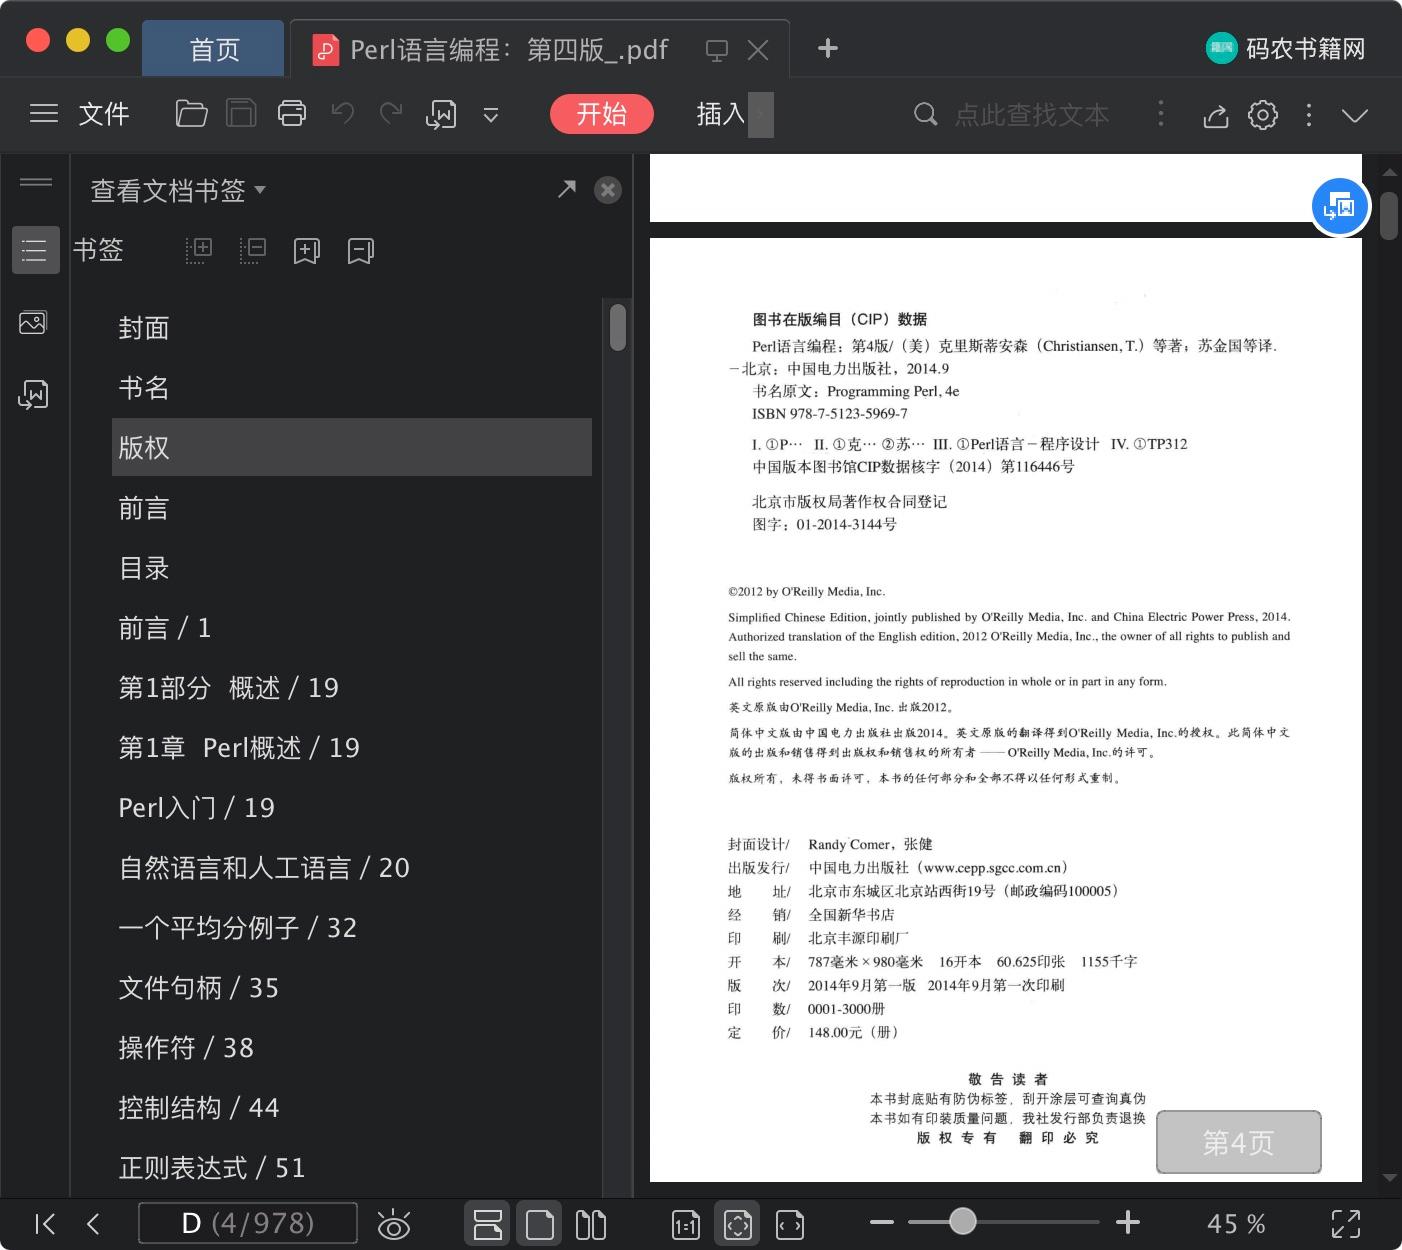The image size is (1402, 1250).
Task: Collapse the ribbon with the chevron arrow
Action: click(1355, 116)
